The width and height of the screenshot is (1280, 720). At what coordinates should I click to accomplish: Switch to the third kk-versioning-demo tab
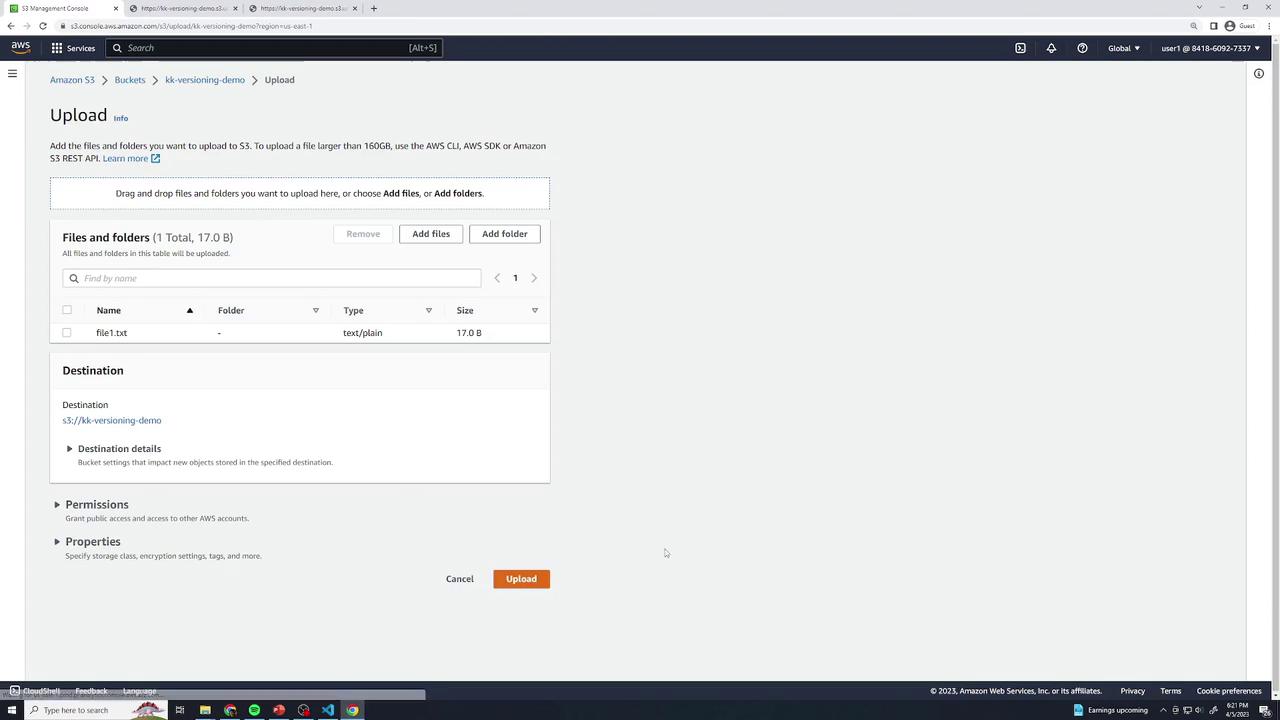tap(304, 8)
